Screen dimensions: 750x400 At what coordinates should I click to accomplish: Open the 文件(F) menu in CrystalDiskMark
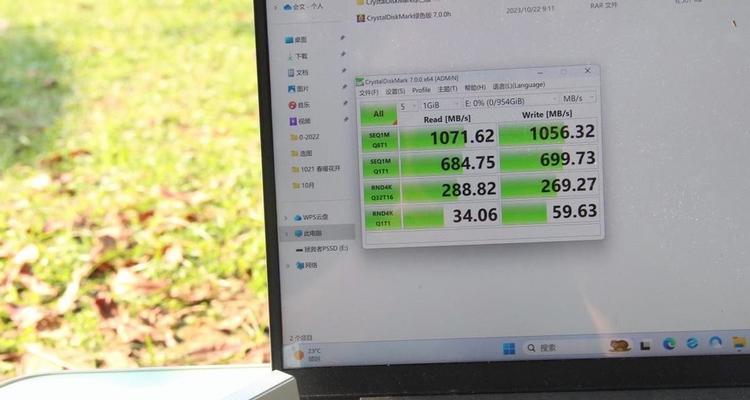point(368,92)
